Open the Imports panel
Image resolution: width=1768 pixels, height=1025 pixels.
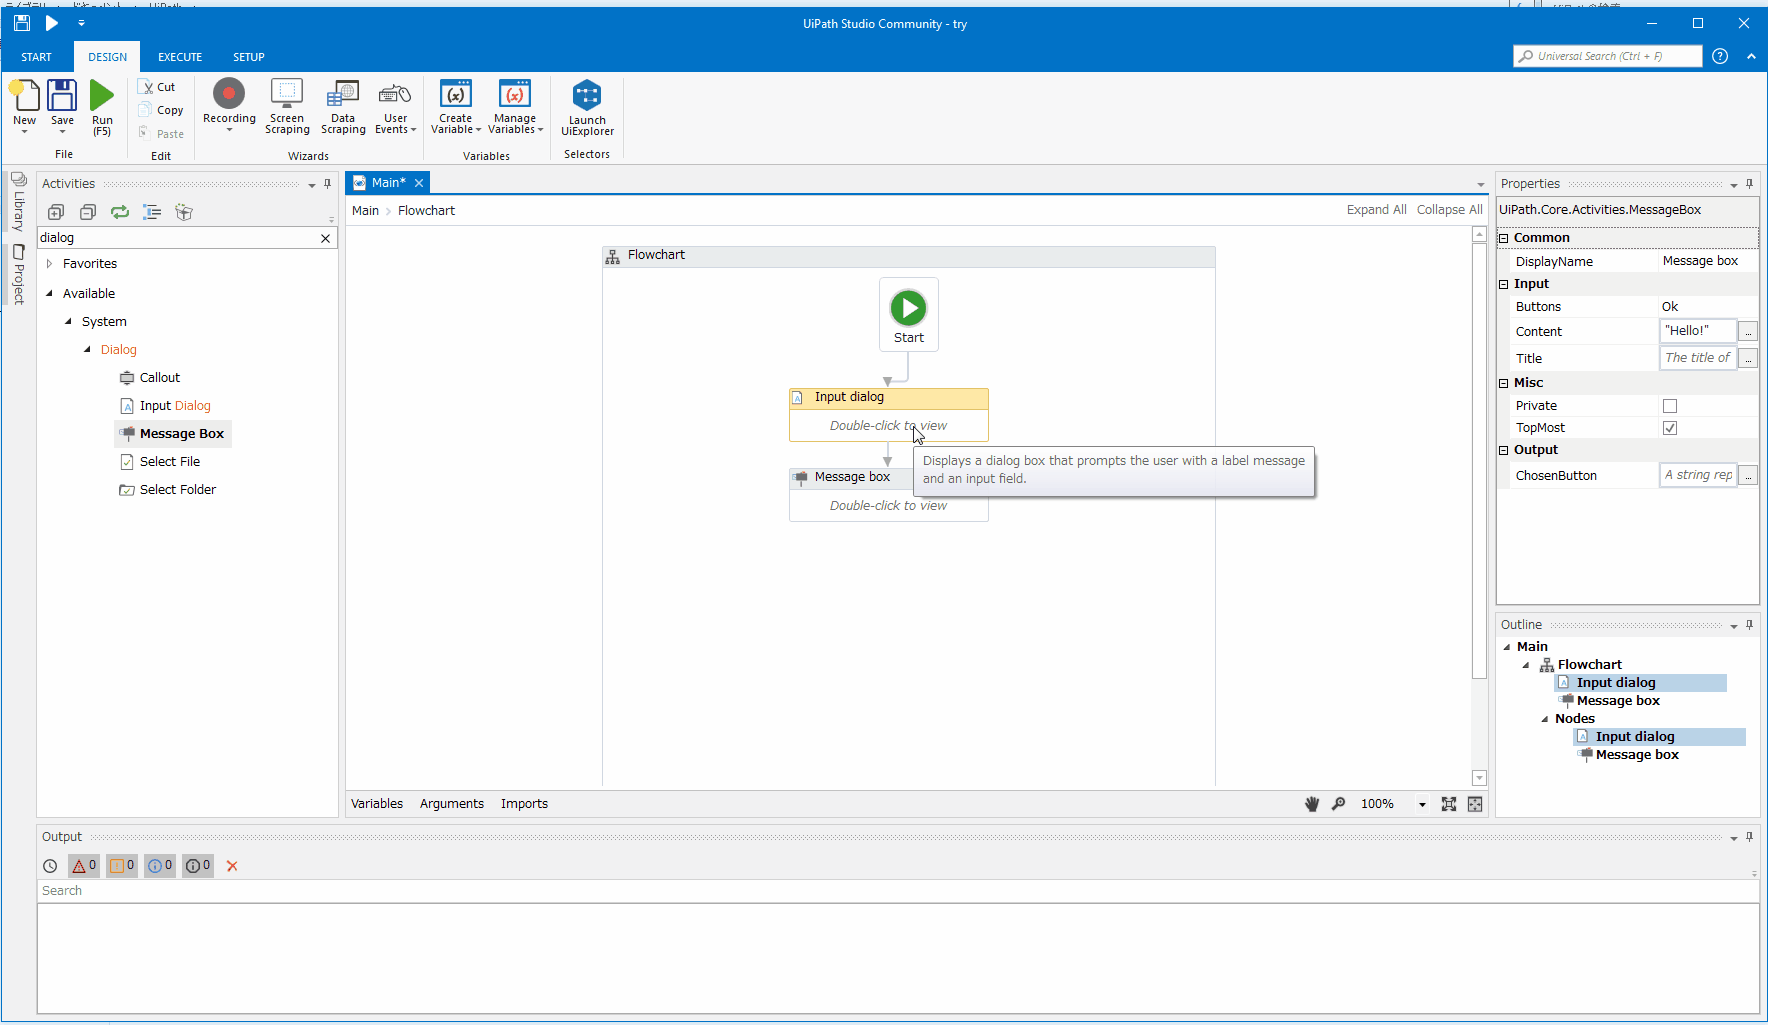[524, 804]
